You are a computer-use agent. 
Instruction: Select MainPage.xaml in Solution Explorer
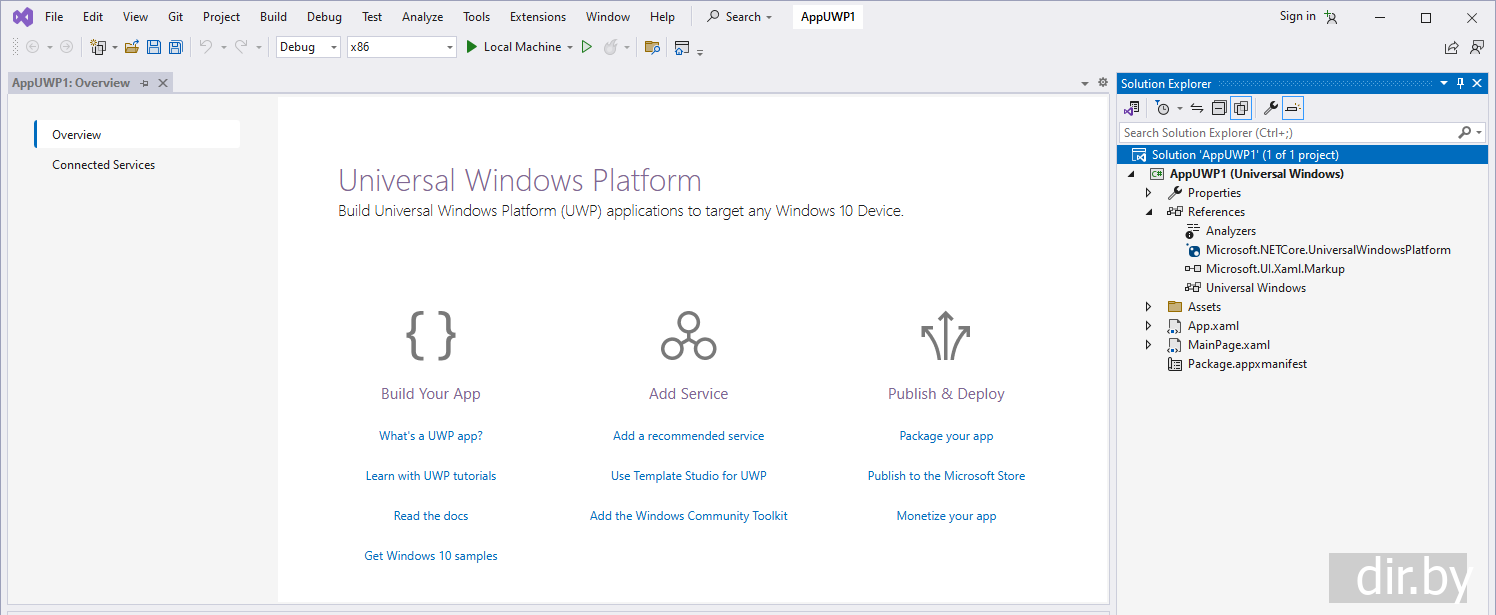1228,345
